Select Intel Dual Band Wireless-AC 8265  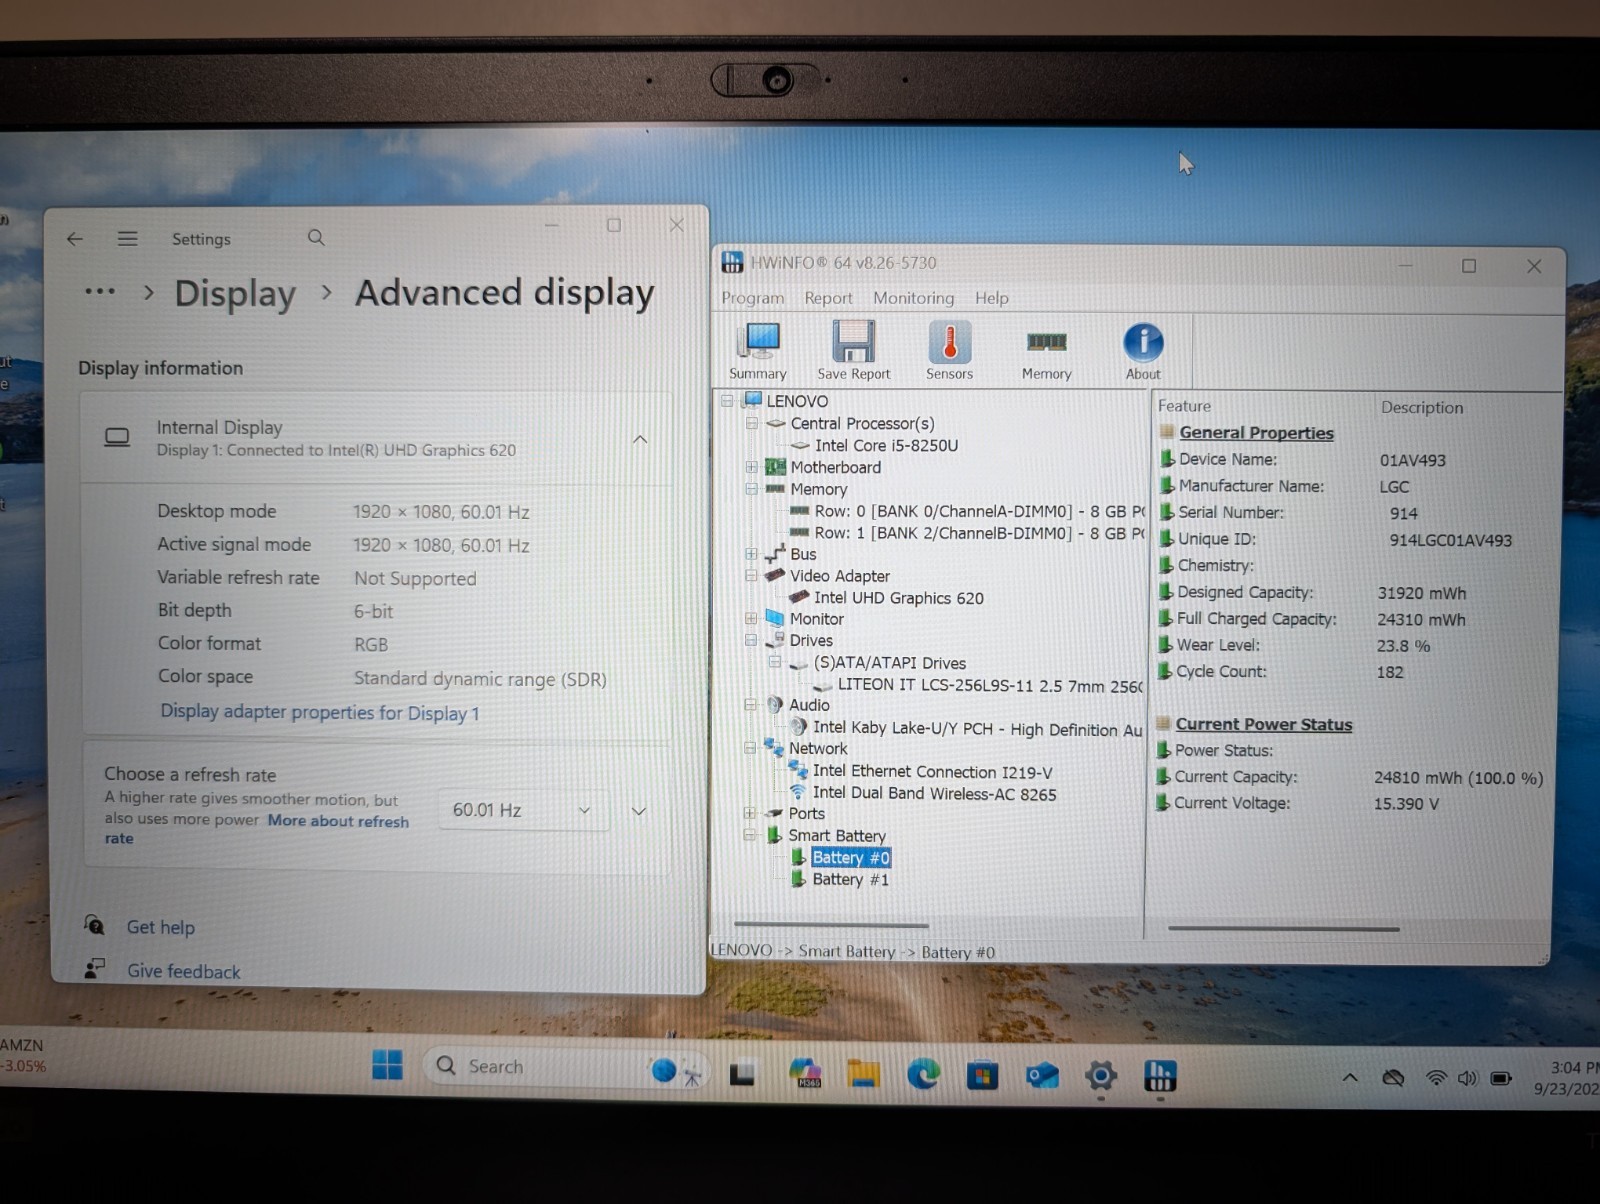point(934,794)
